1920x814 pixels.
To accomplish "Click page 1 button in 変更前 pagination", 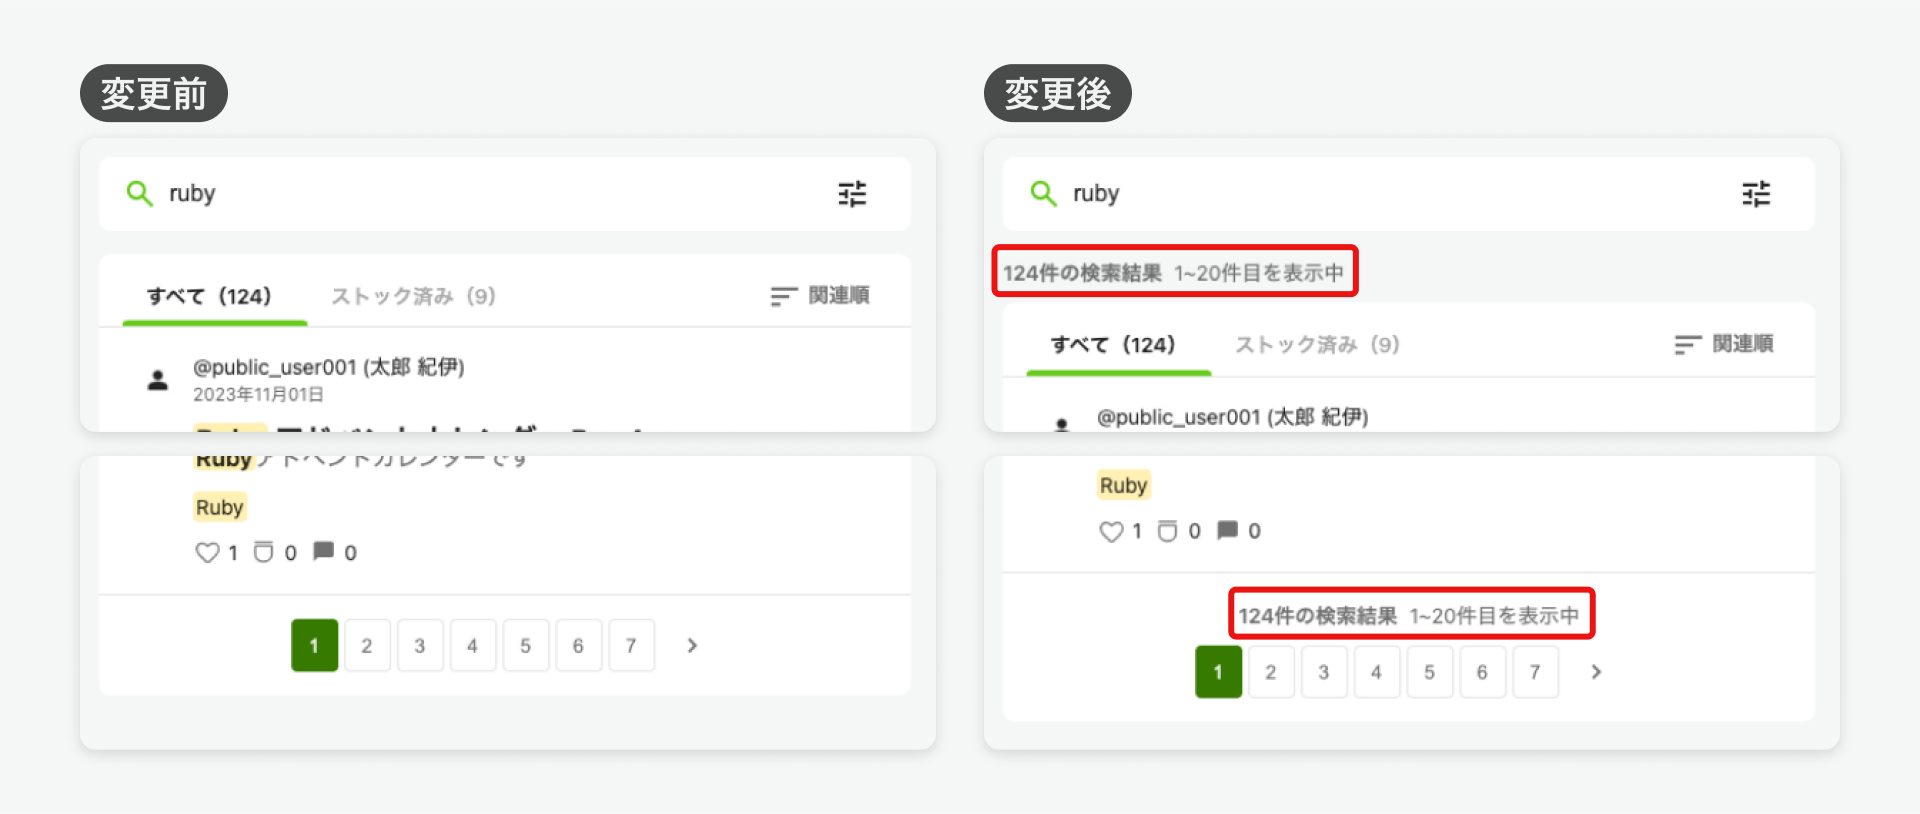I will 314,646.
